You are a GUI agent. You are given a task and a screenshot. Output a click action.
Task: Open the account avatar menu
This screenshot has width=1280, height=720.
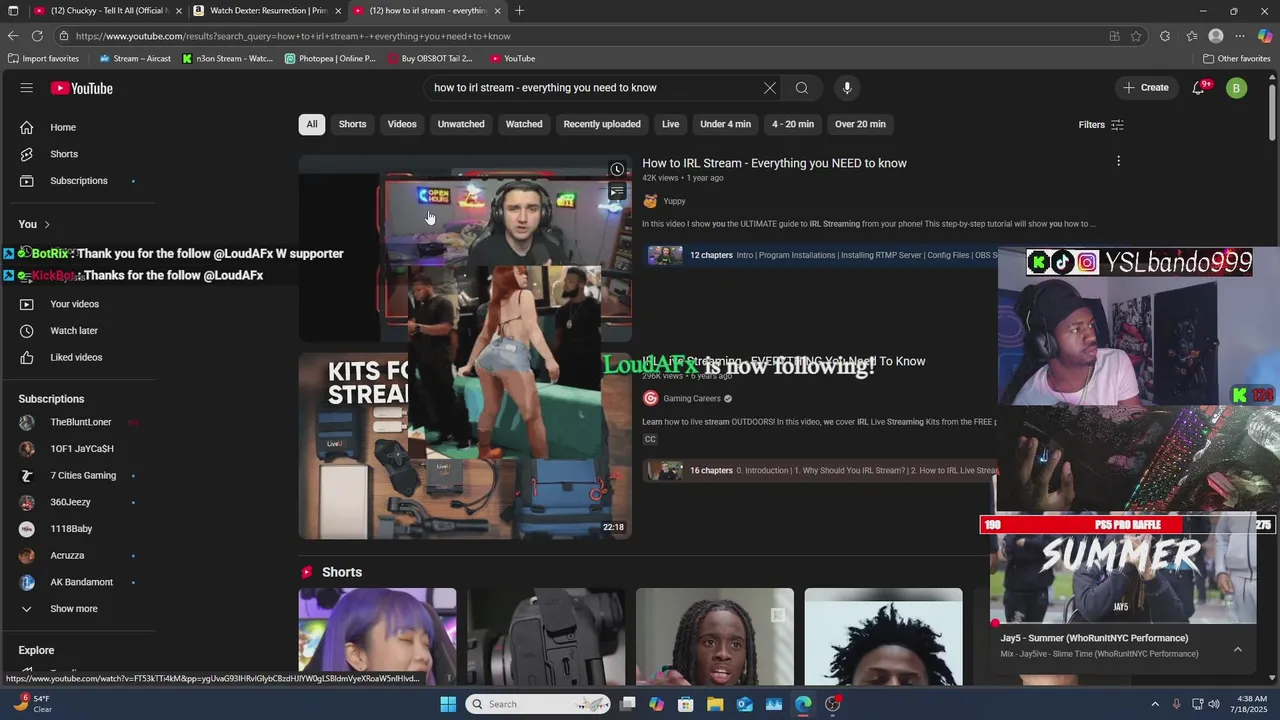1236,88
